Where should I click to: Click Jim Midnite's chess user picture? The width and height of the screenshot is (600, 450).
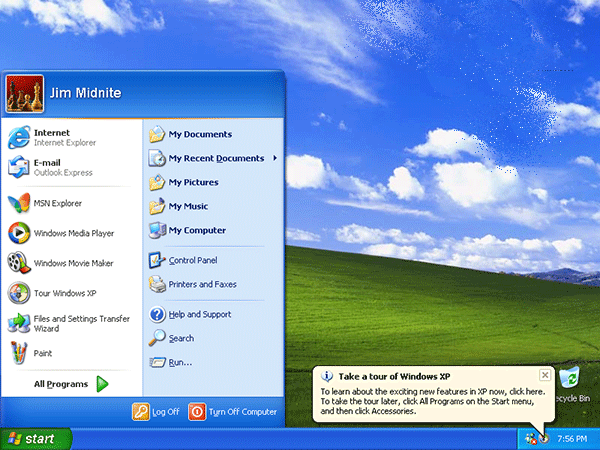(x=25, y=94)
